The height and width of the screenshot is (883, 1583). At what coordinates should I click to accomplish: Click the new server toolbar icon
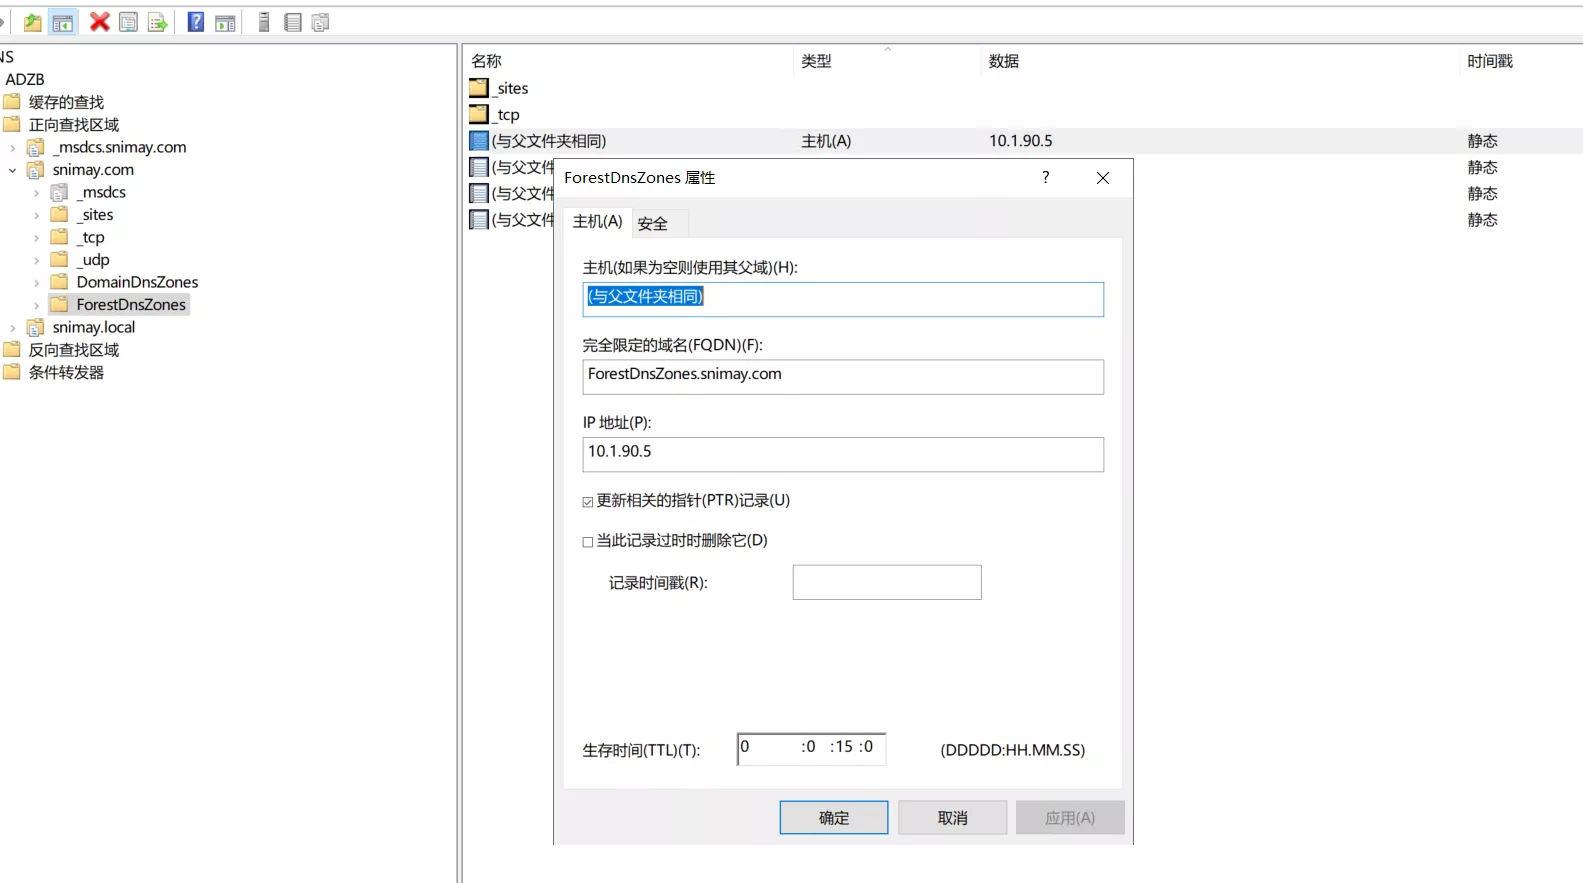point(264,22)
